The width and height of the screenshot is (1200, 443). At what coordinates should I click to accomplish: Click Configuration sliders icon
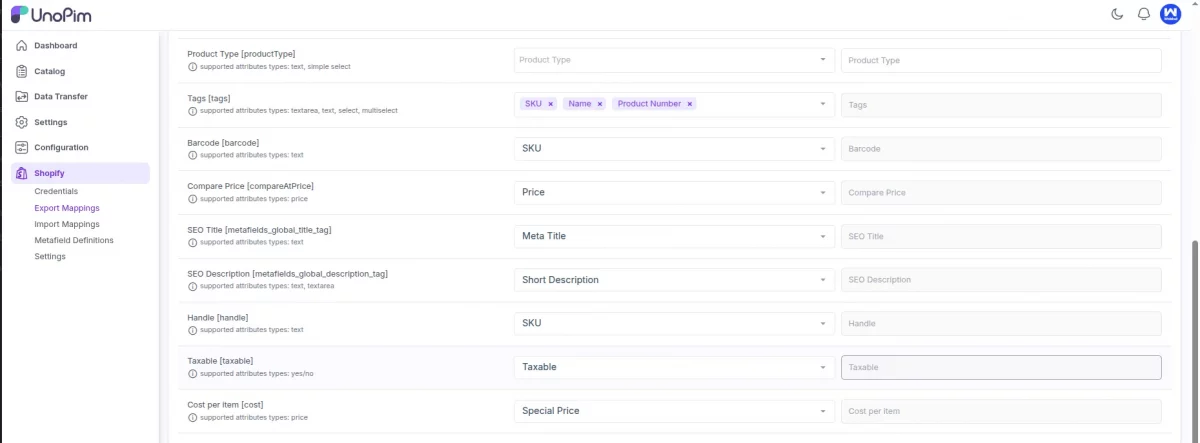pos(21,148)
